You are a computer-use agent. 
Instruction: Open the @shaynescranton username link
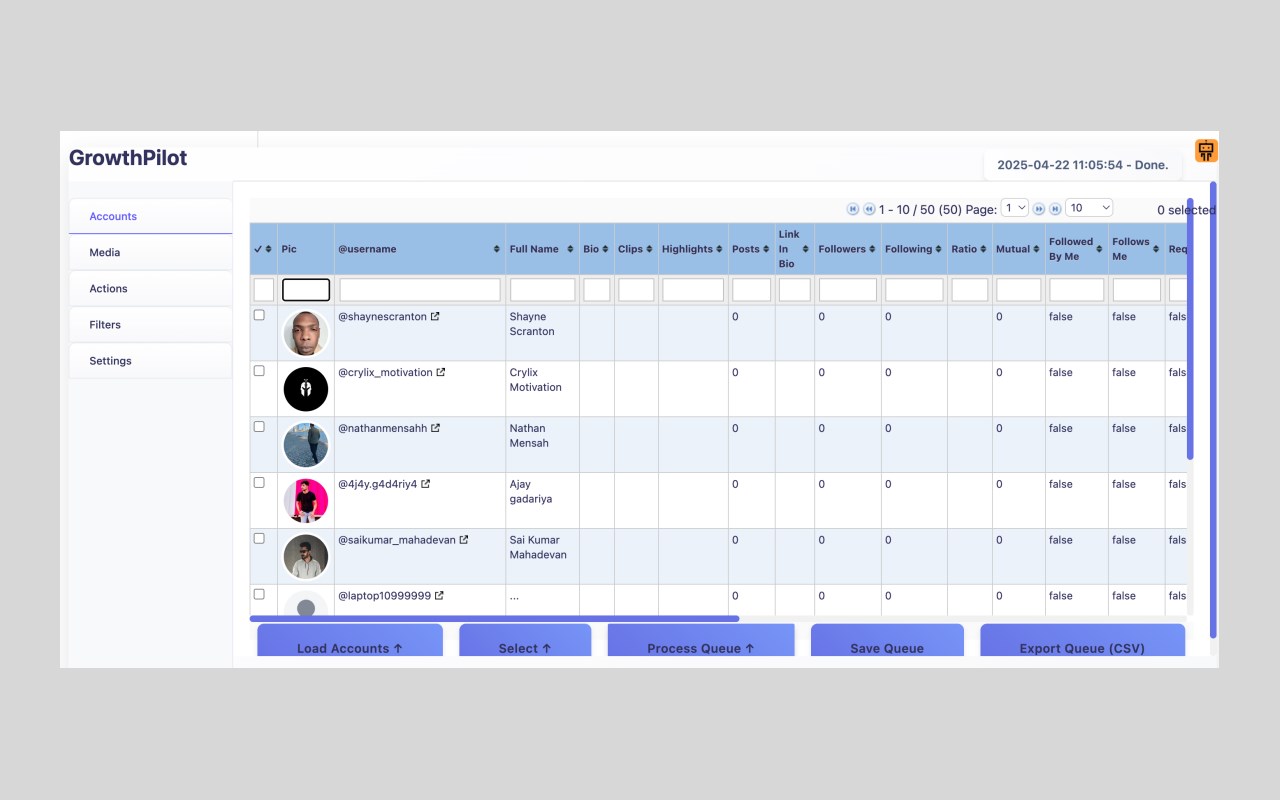pos(382,316)
